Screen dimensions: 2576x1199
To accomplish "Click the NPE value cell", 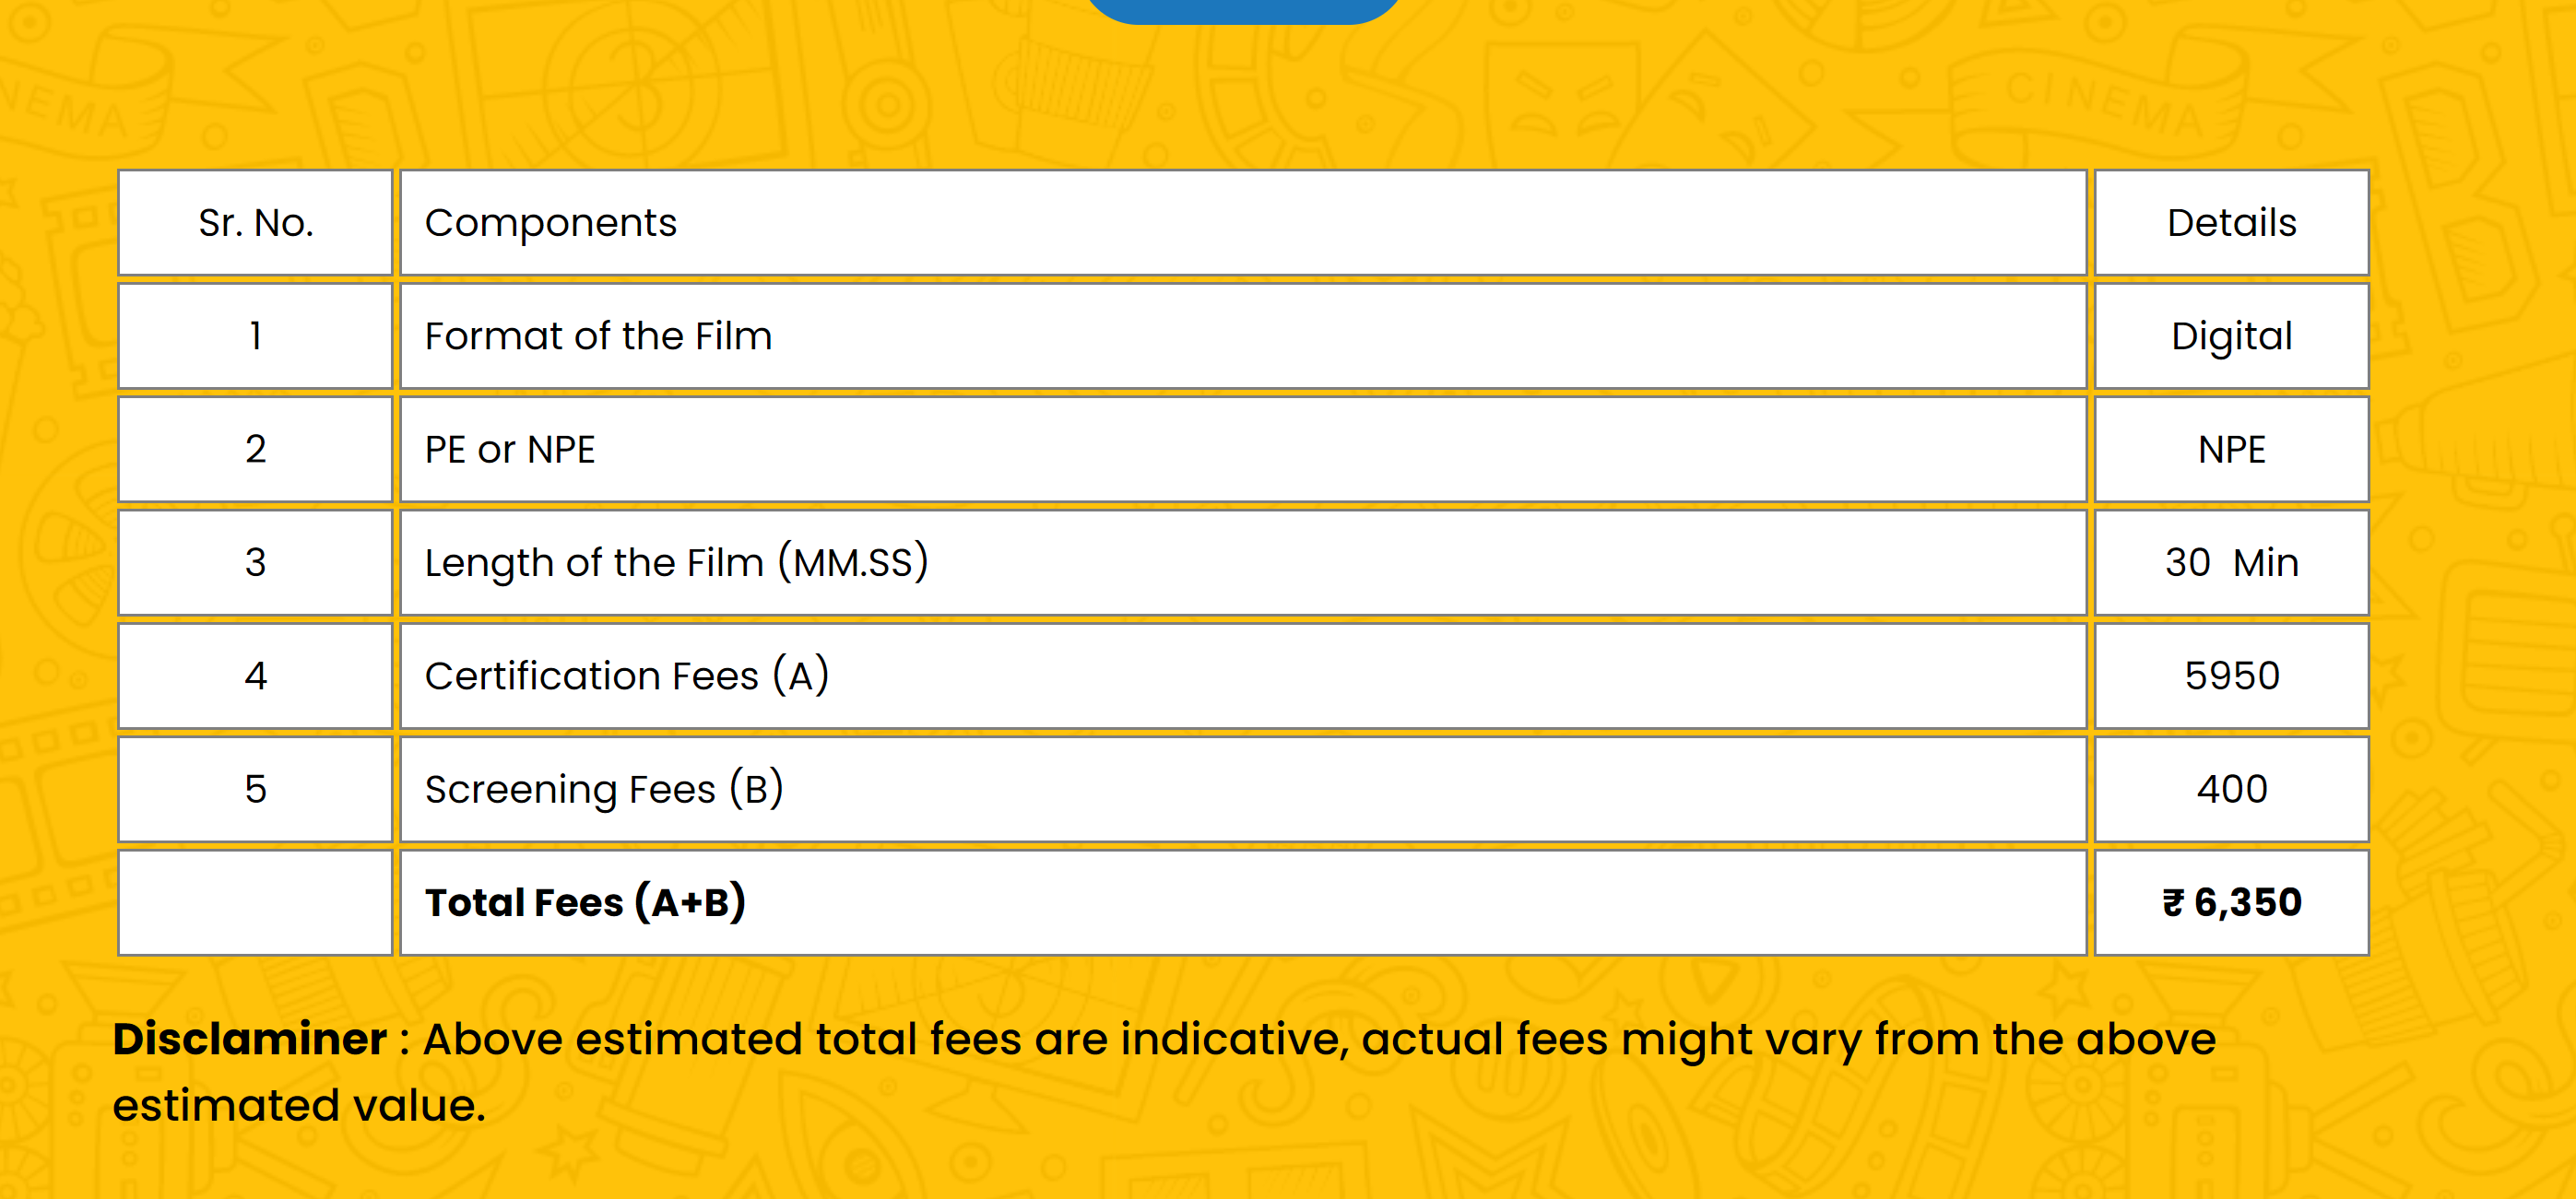I will [2231, 450].
